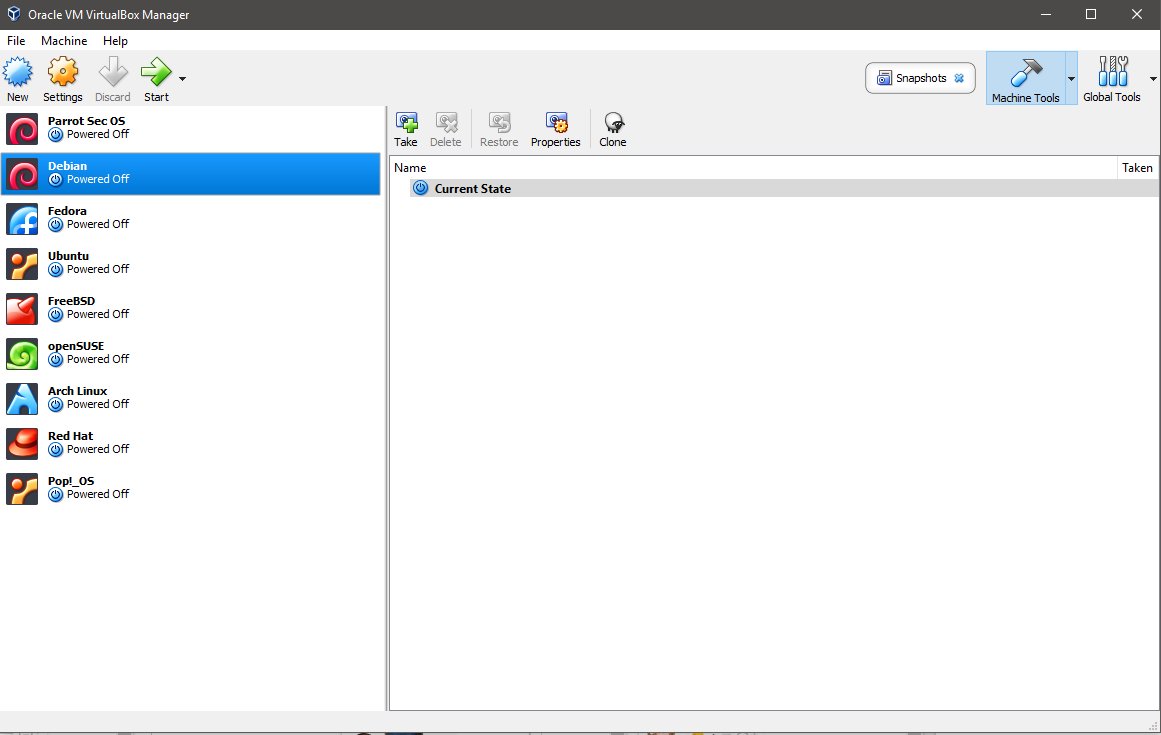Select the FreeBSD virtual machine
The image size is (1161, 735).
191,309
